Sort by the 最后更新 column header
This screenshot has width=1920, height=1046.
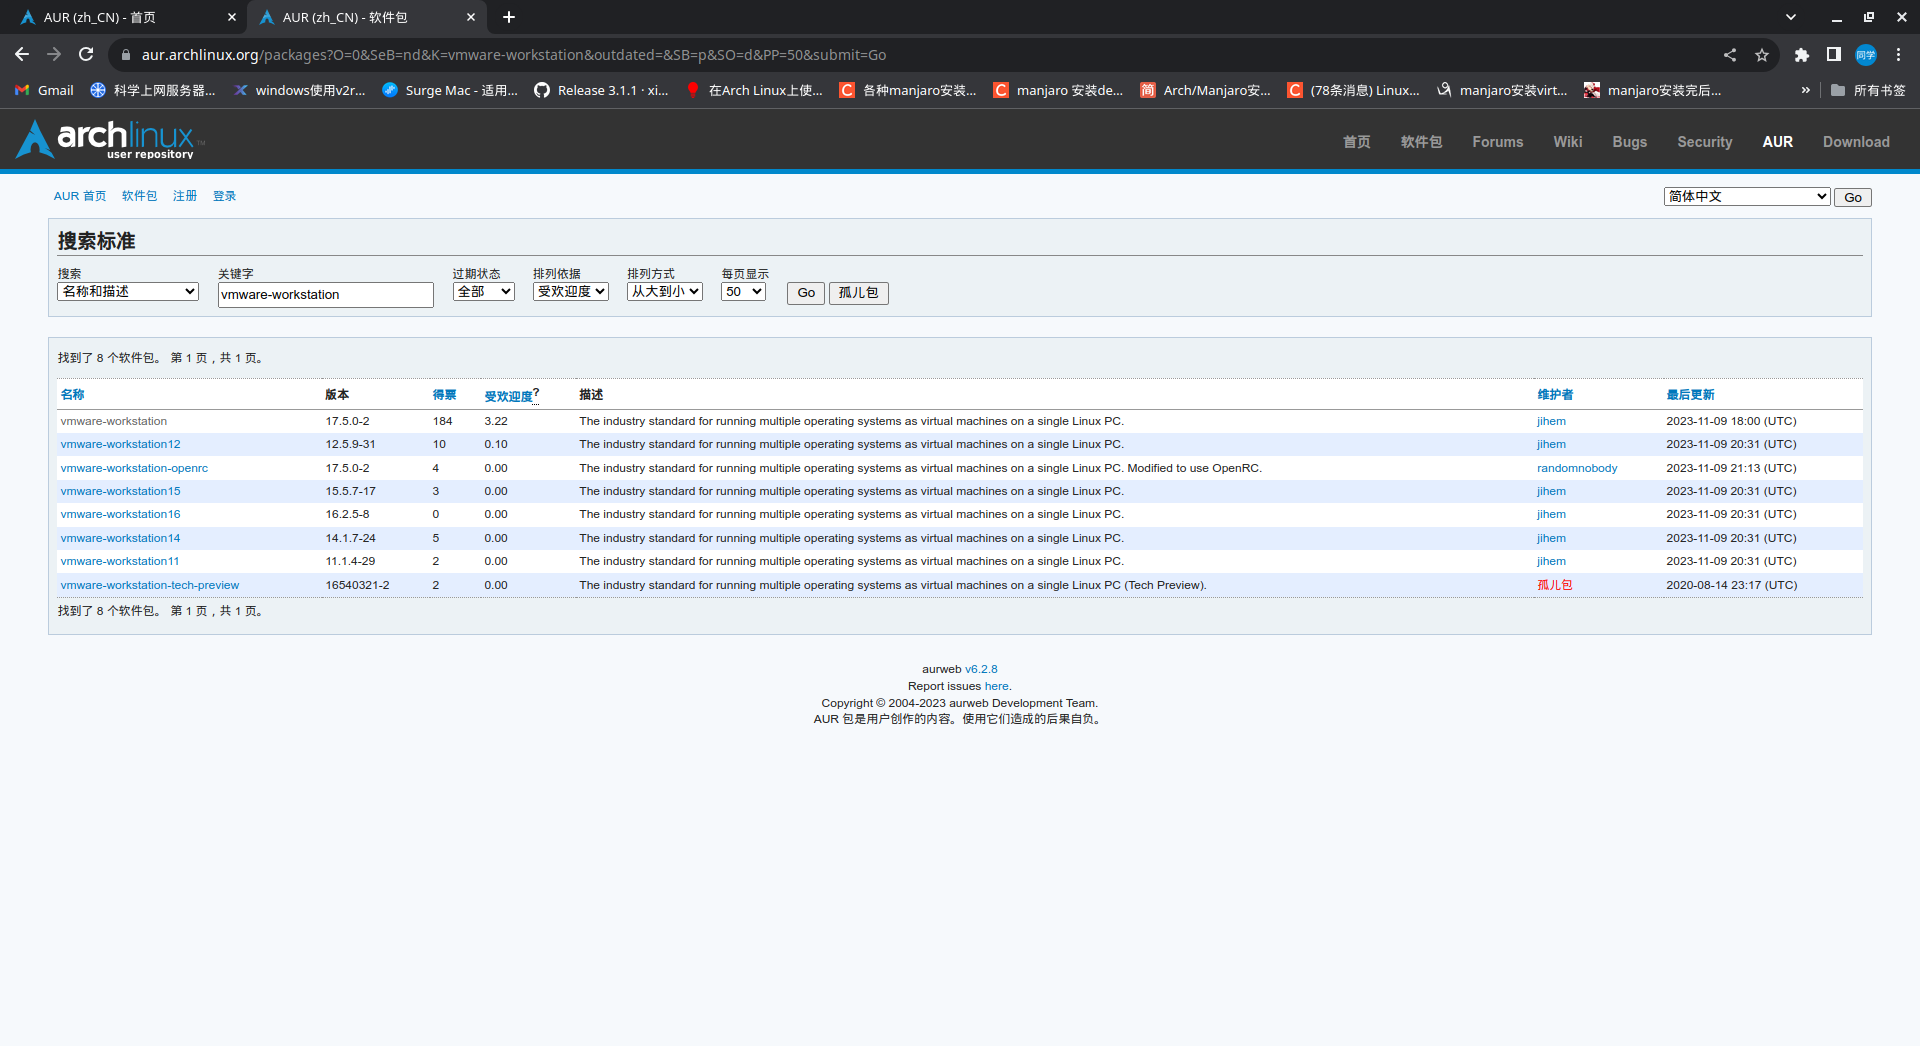point(1690,395)
